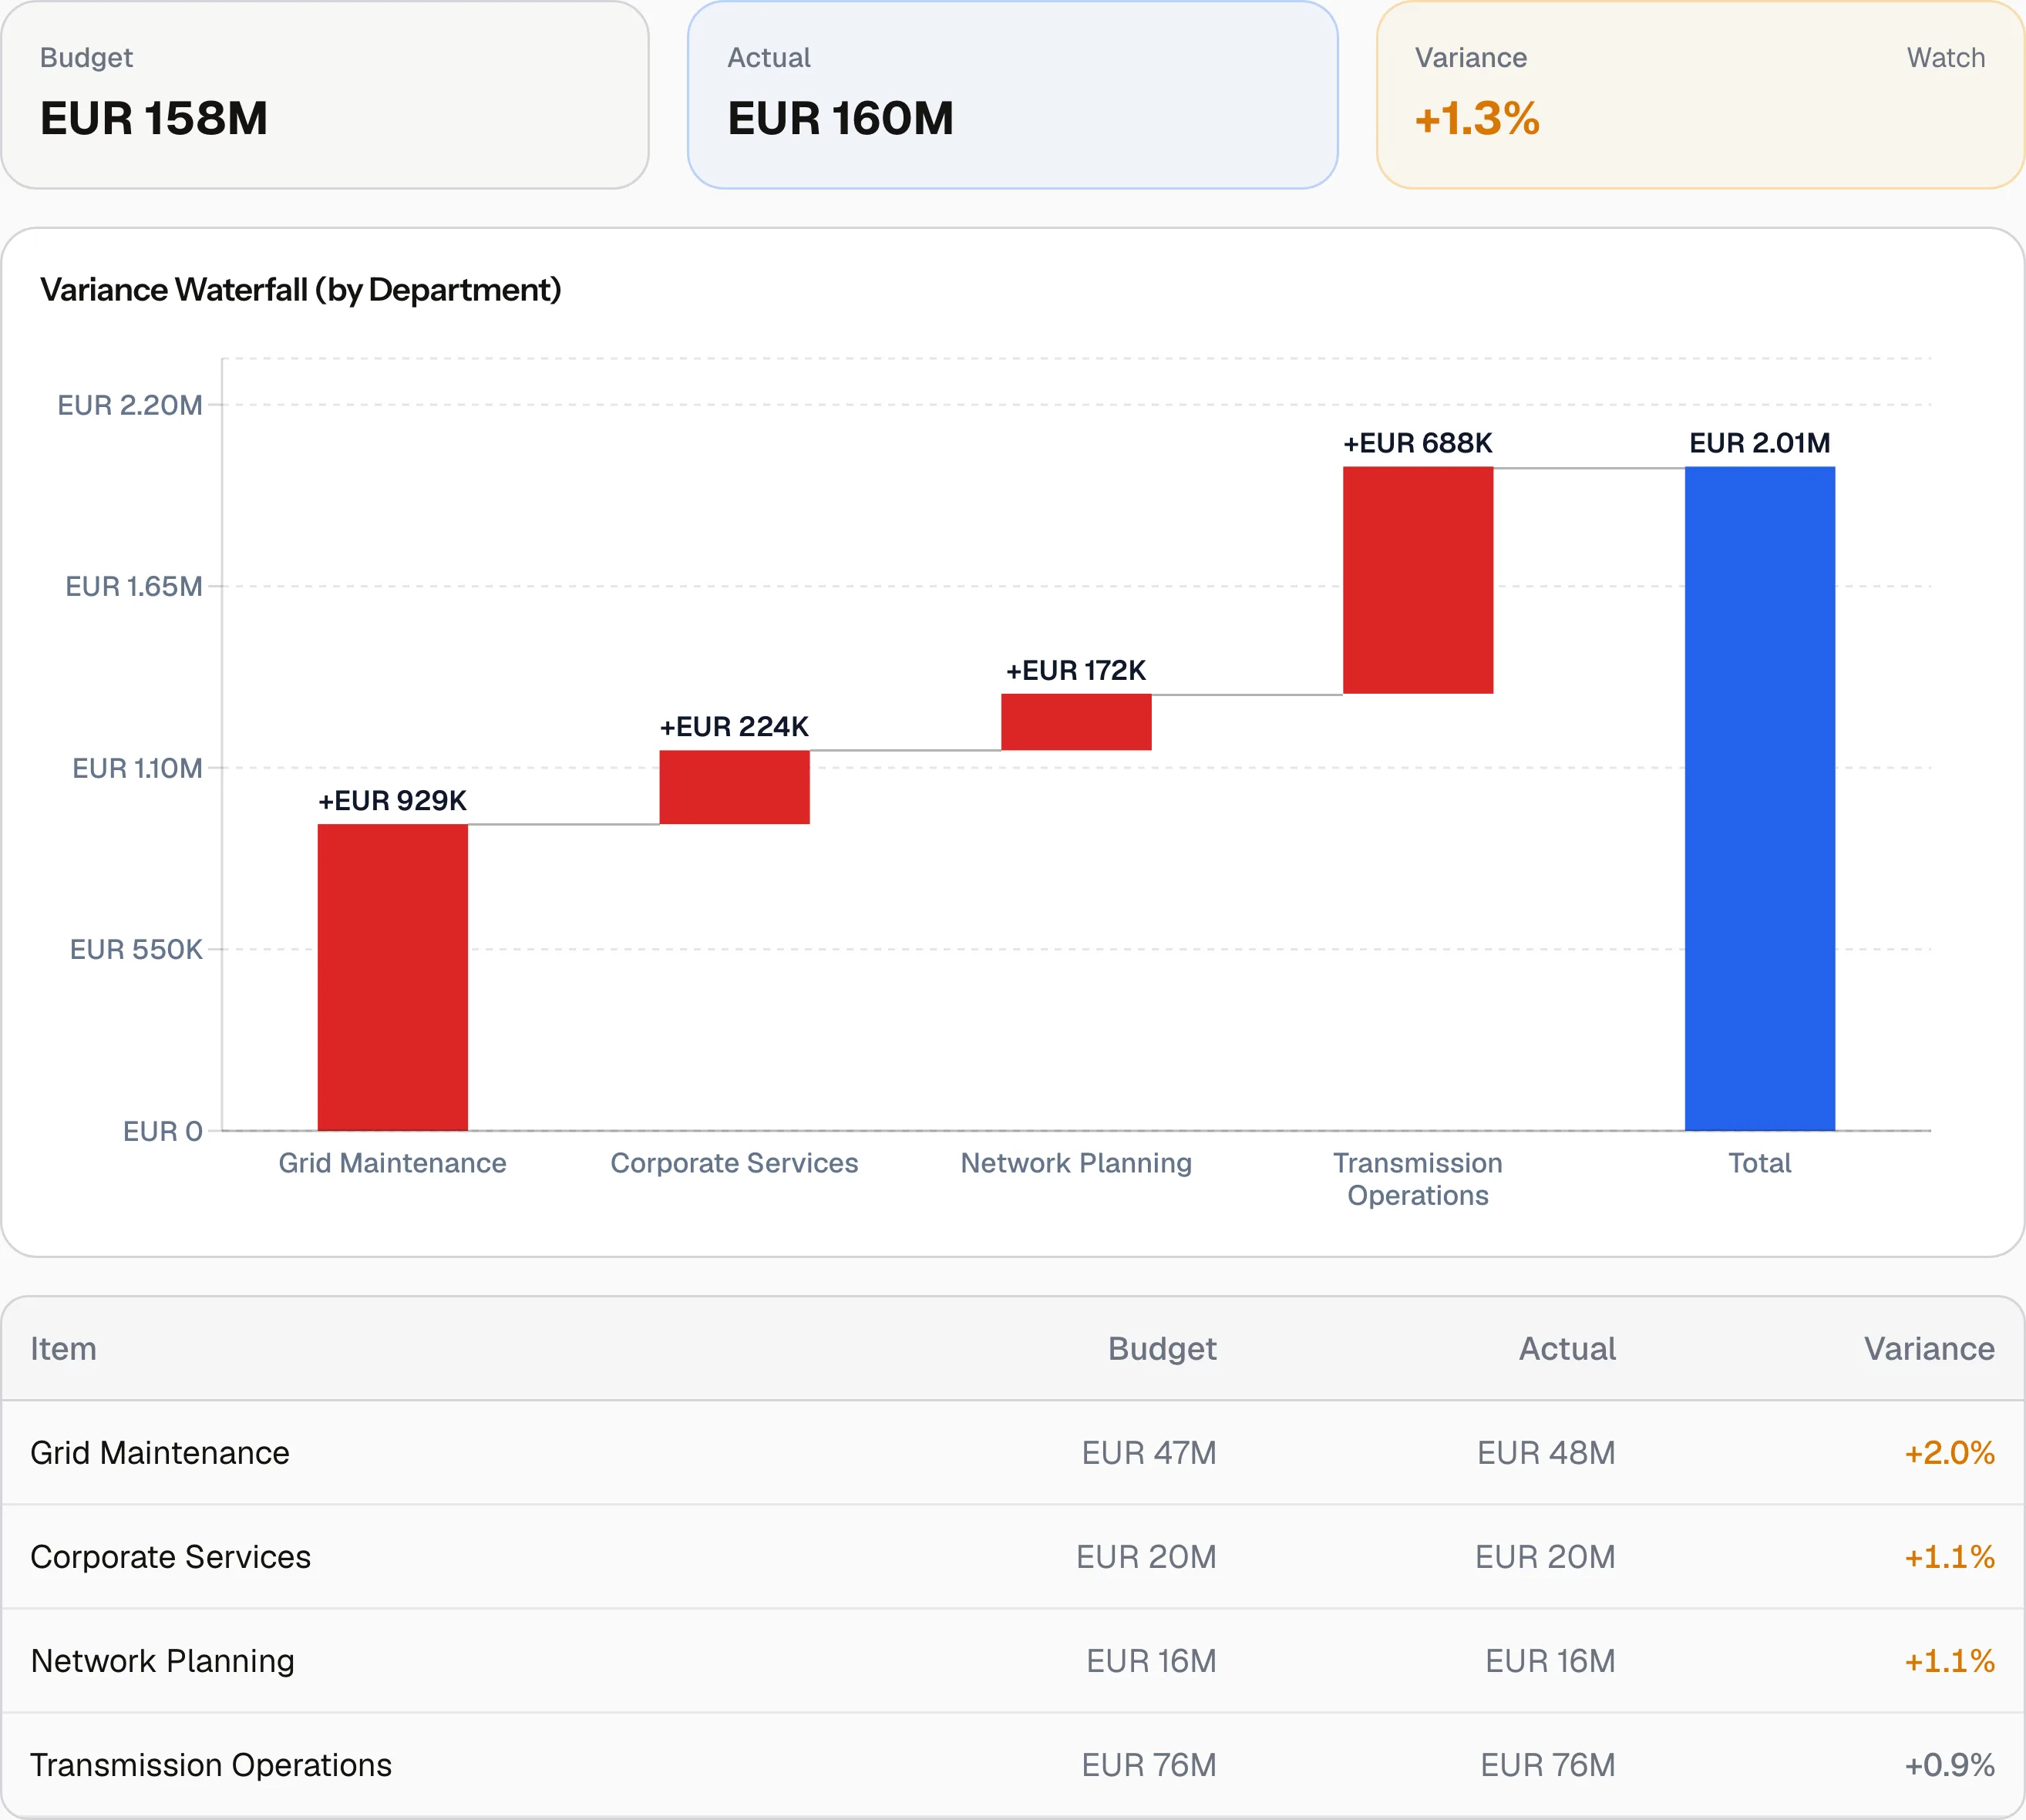Click the Item column header

pos(64,1349)
